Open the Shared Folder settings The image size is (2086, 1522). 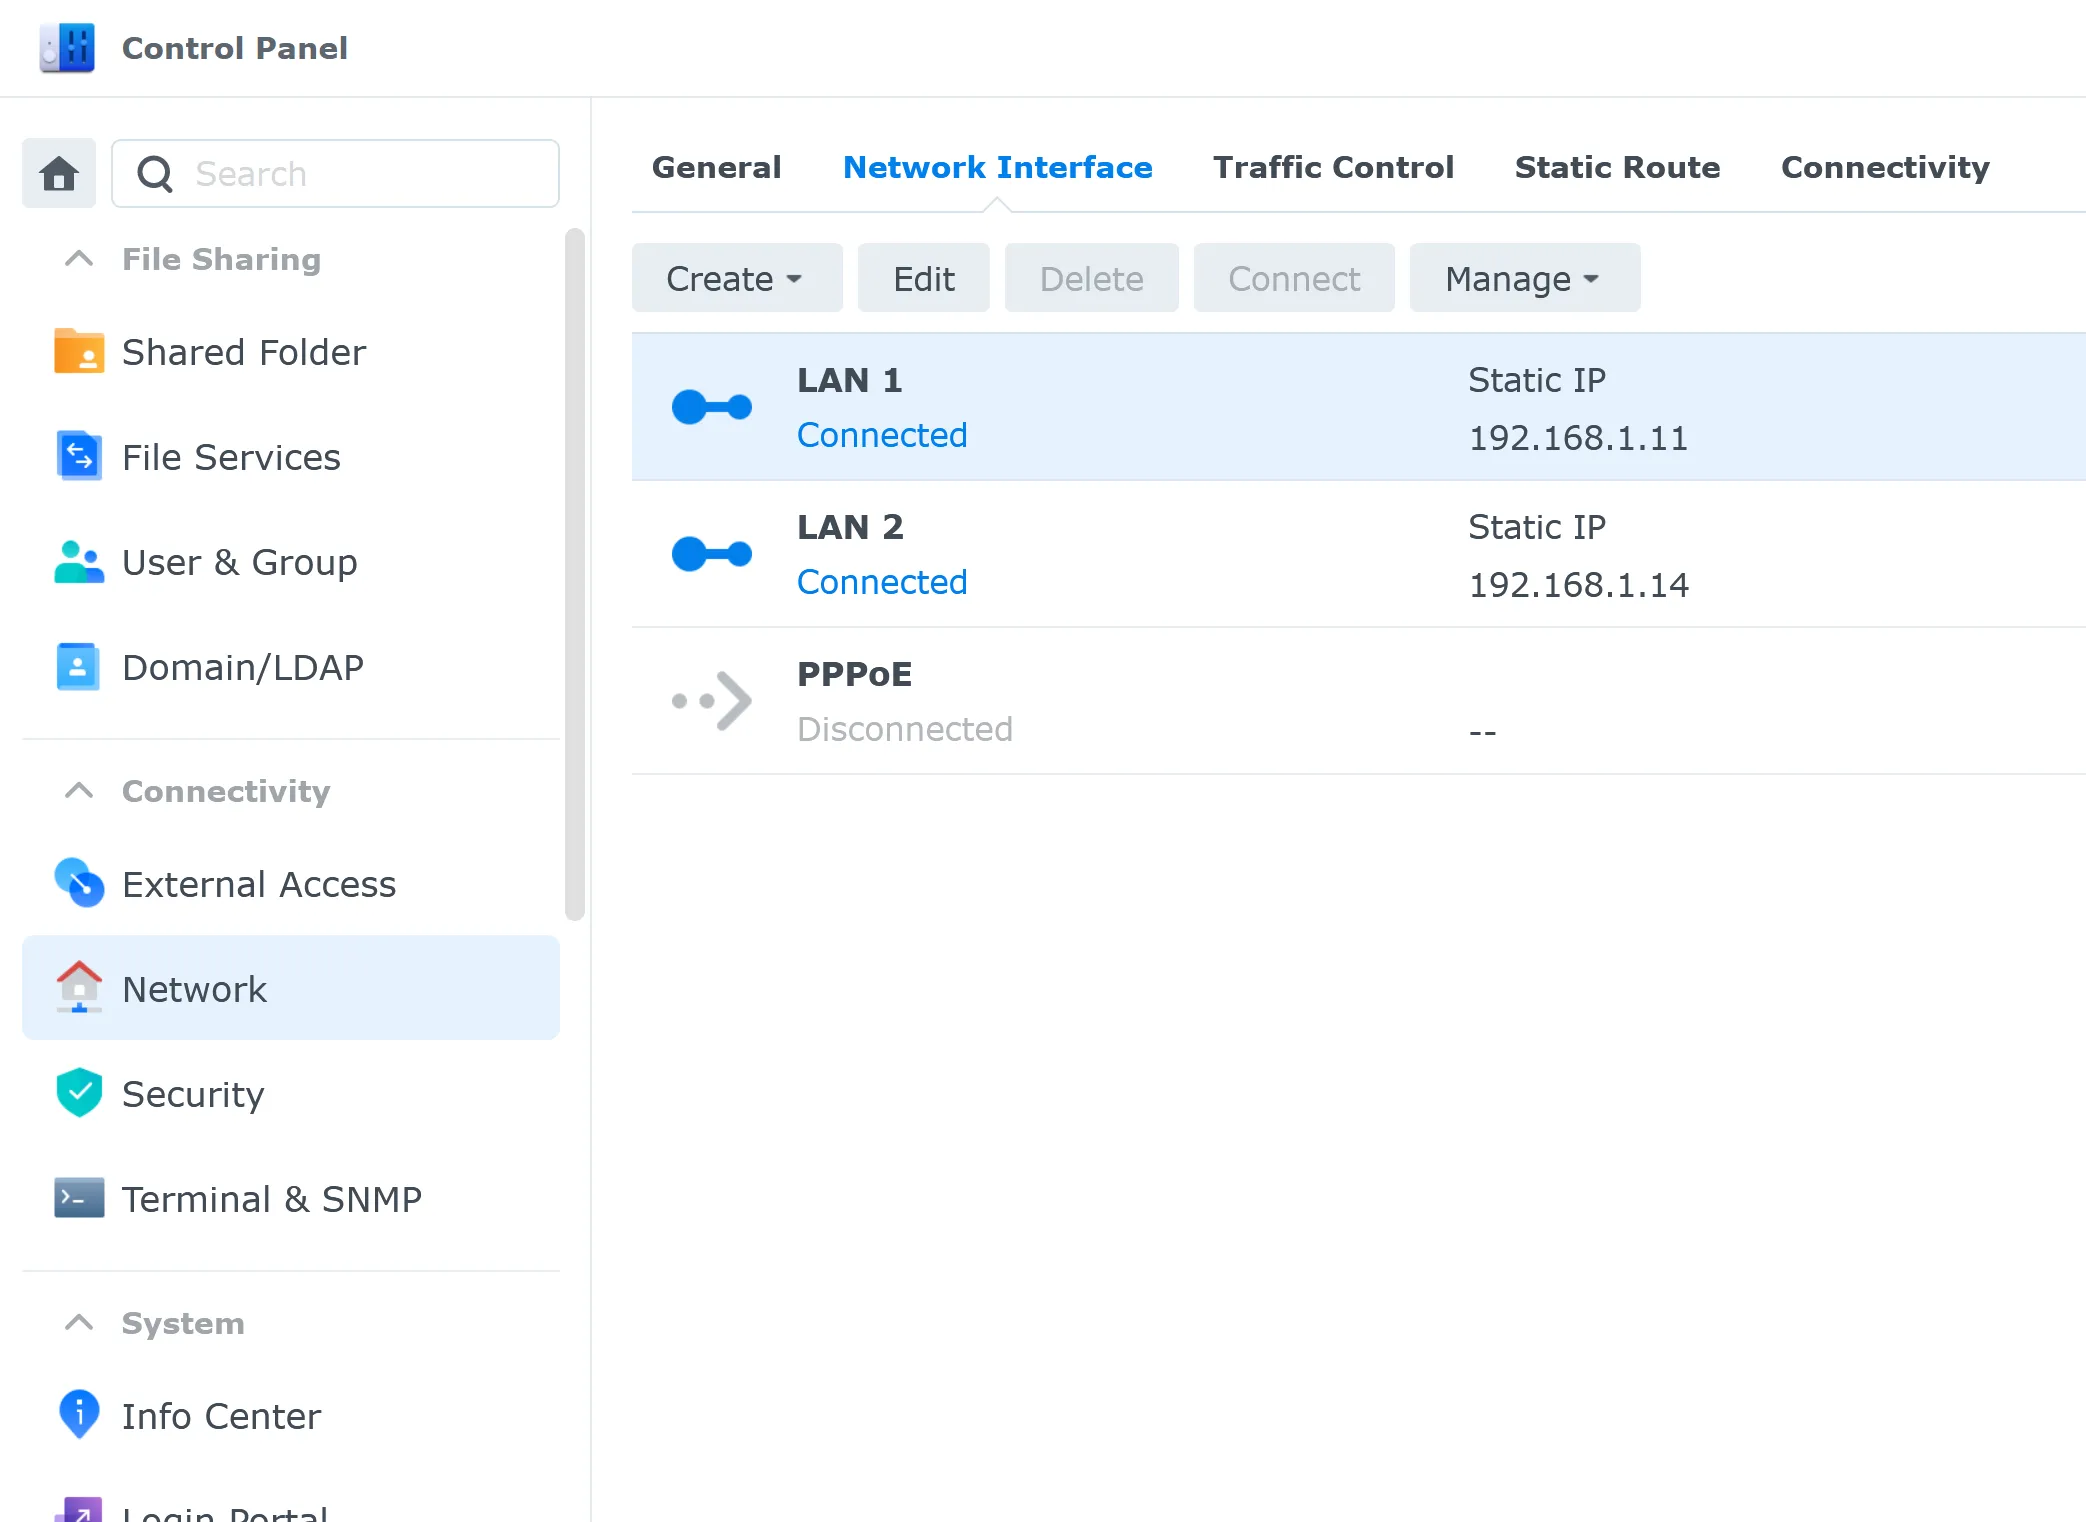(x=243, y=352)
